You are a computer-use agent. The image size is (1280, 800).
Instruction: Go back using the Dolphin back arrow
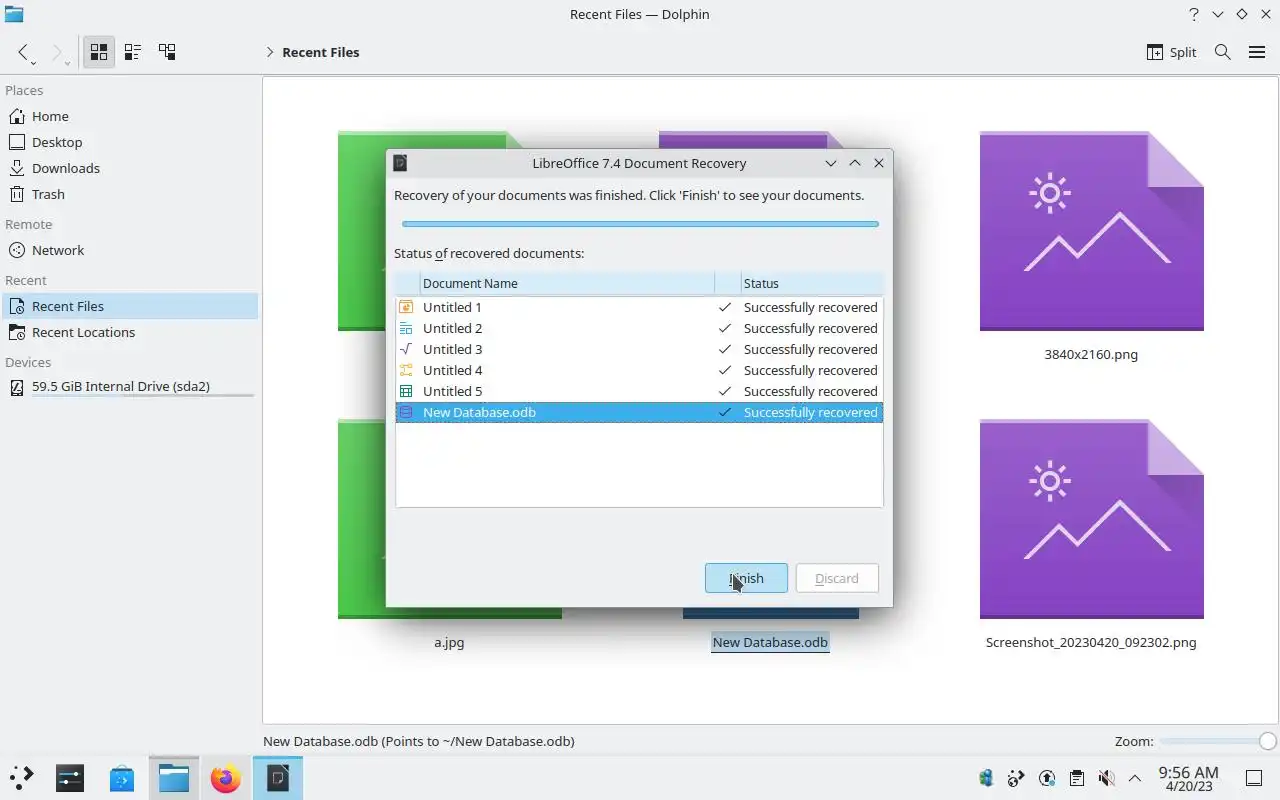[24, 52]
